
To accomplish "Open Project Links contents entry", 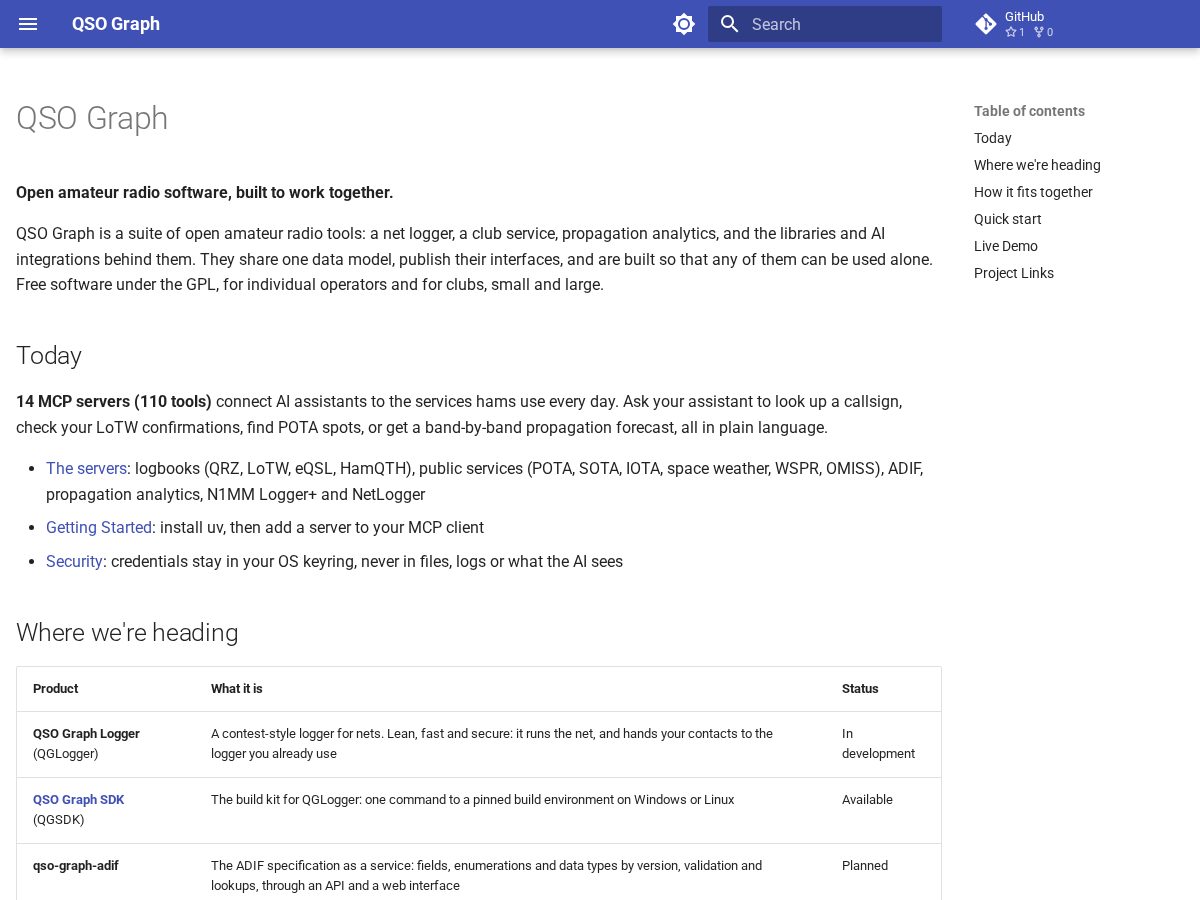I will tap(1014, 273).
